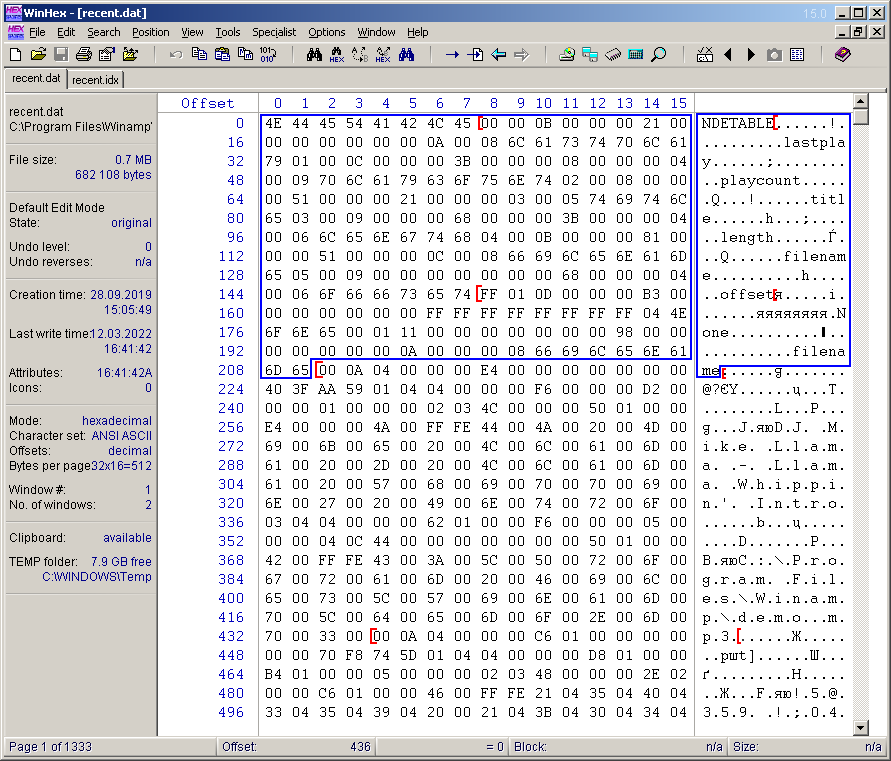Click the Offset column header
Image resolution: width=891 pixels, height=761 pixels.
[x=207, y=103]
